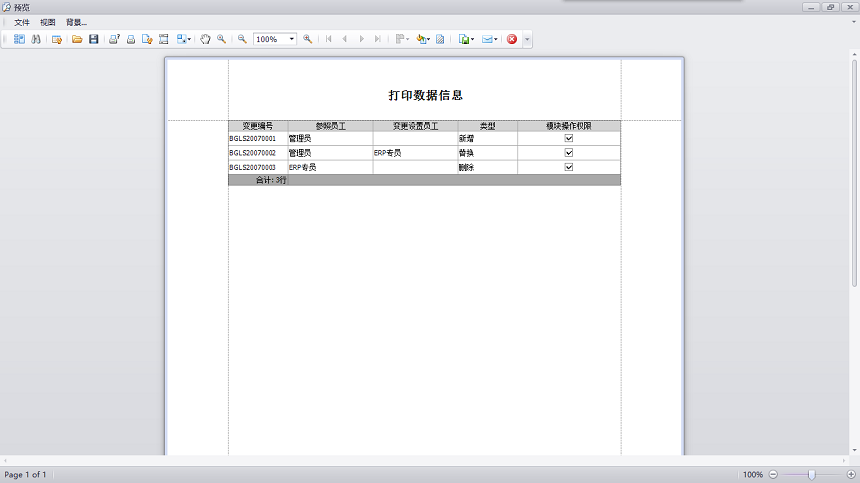Click the 参照员工 column header
The image size is (860, 483).
330,126
